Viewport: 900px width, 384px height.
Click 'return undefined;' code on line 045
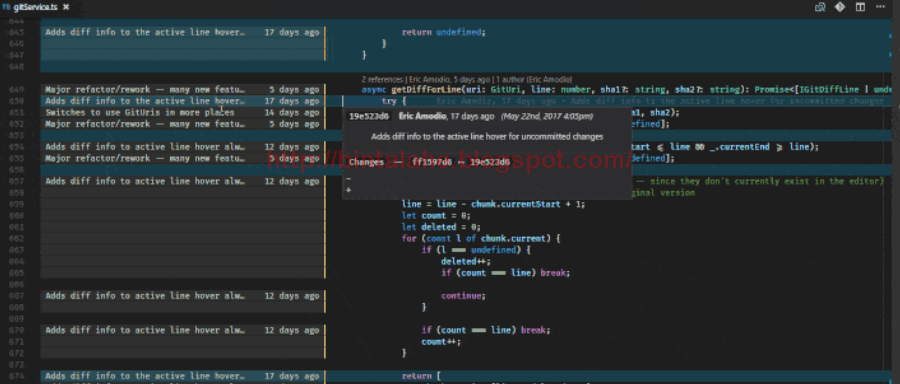click(x=443, y=32)
